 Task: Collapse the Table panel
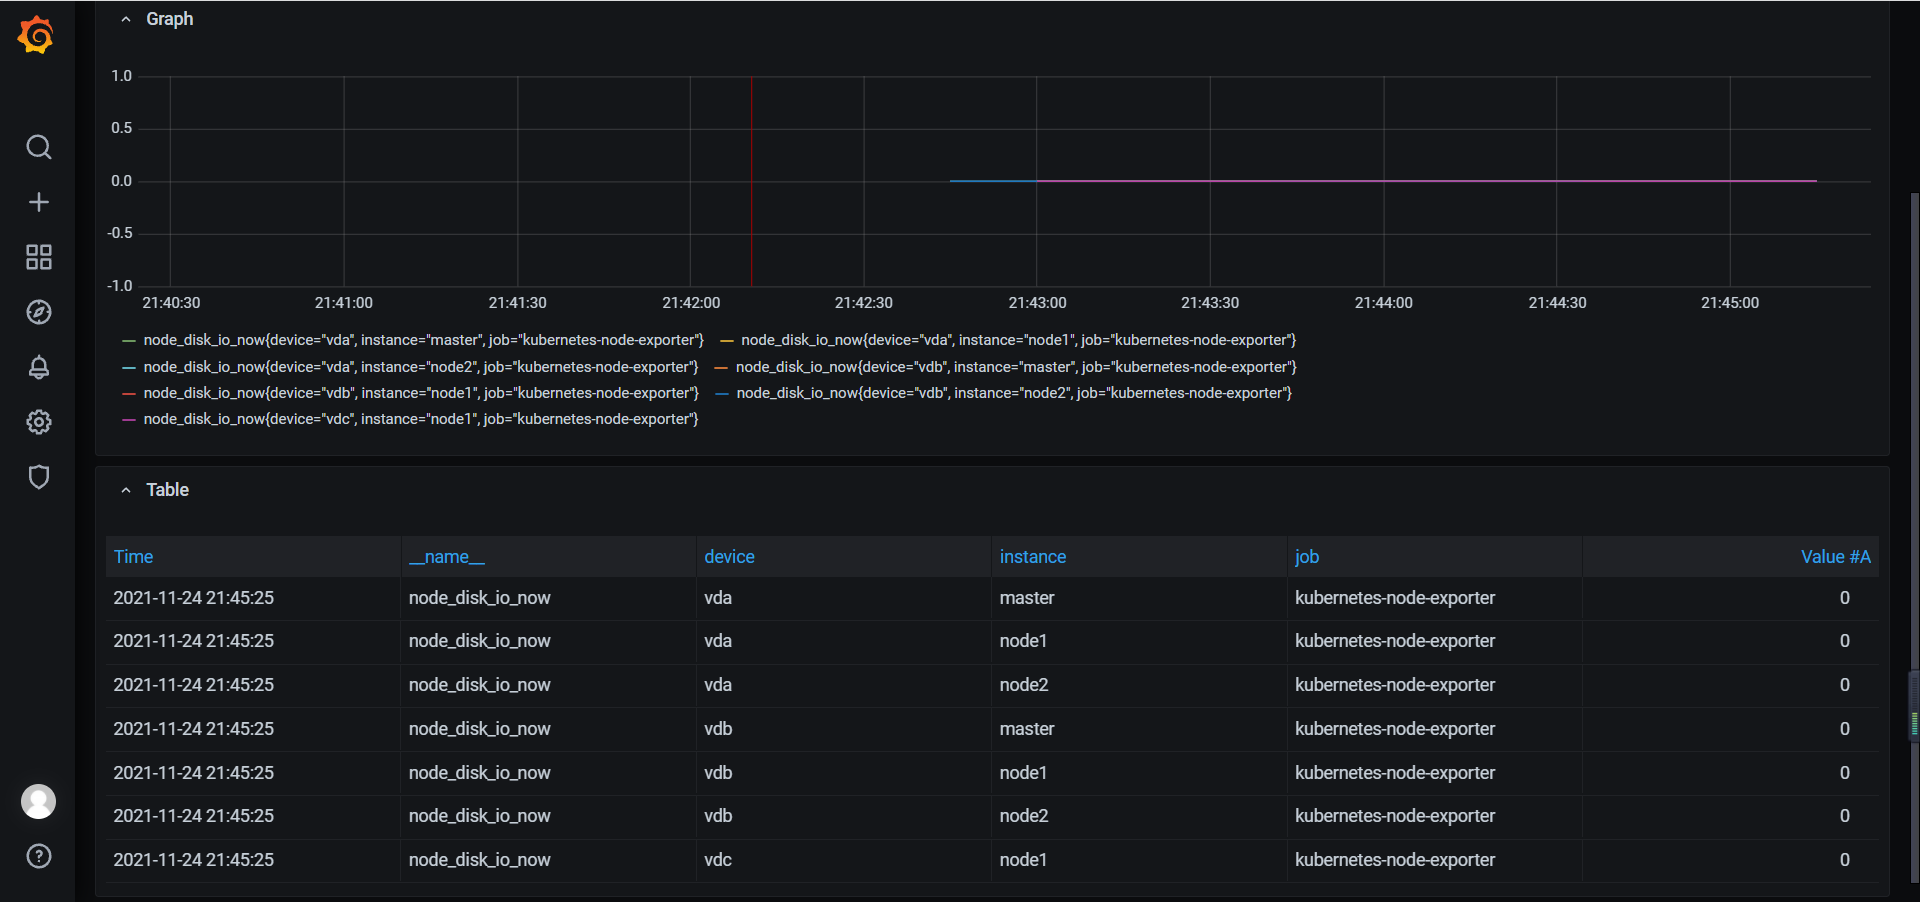point(126,490)
